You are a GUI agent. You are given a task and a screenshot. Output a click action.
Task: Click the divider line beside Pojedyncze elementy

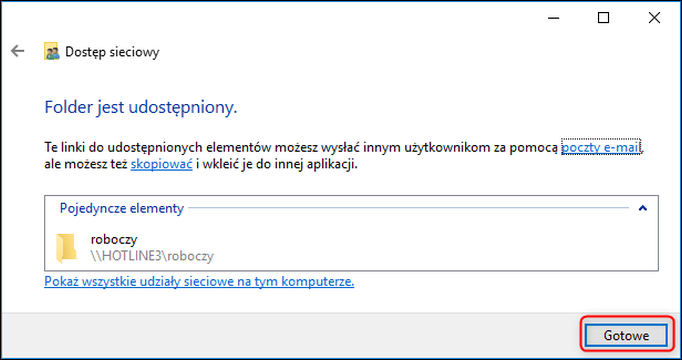[x=408, y=208]
